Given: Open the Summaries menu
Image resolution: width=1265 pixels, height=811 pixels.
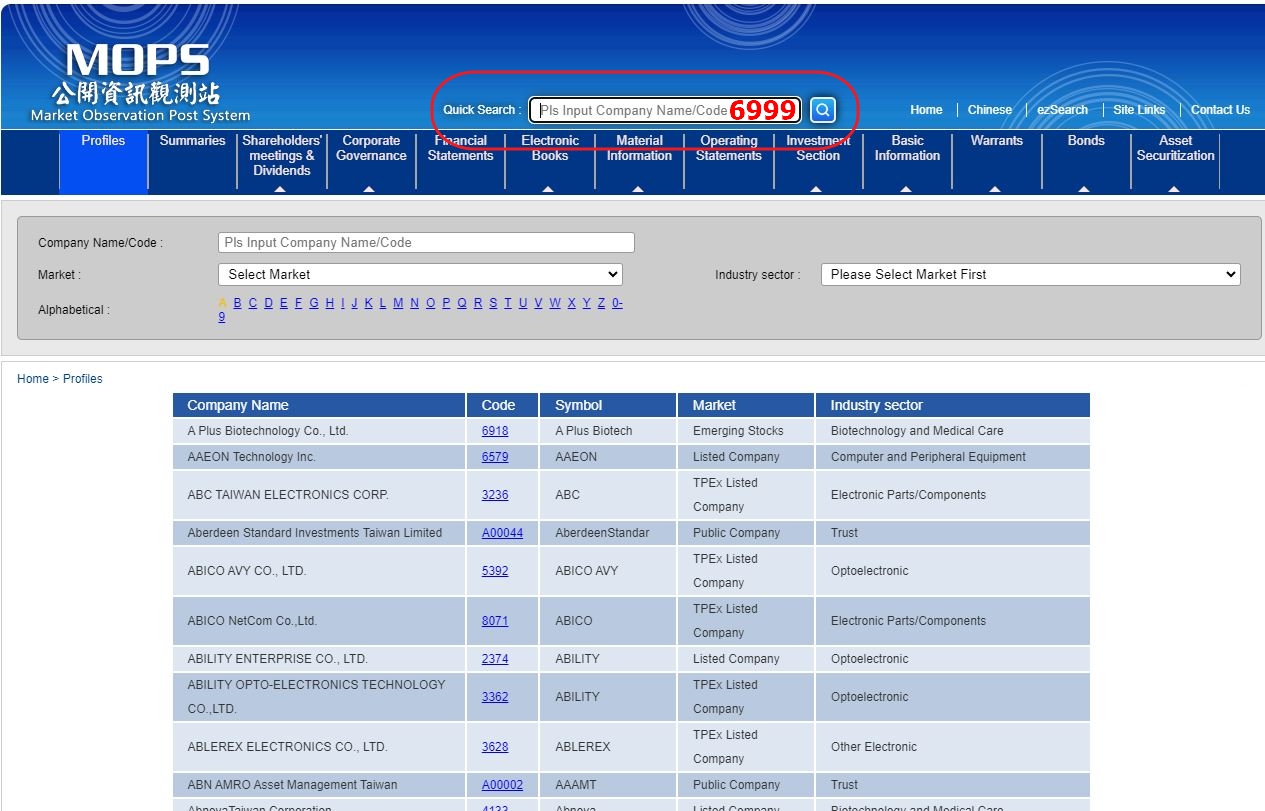Looking at the screenshot, I should [193, 141].
